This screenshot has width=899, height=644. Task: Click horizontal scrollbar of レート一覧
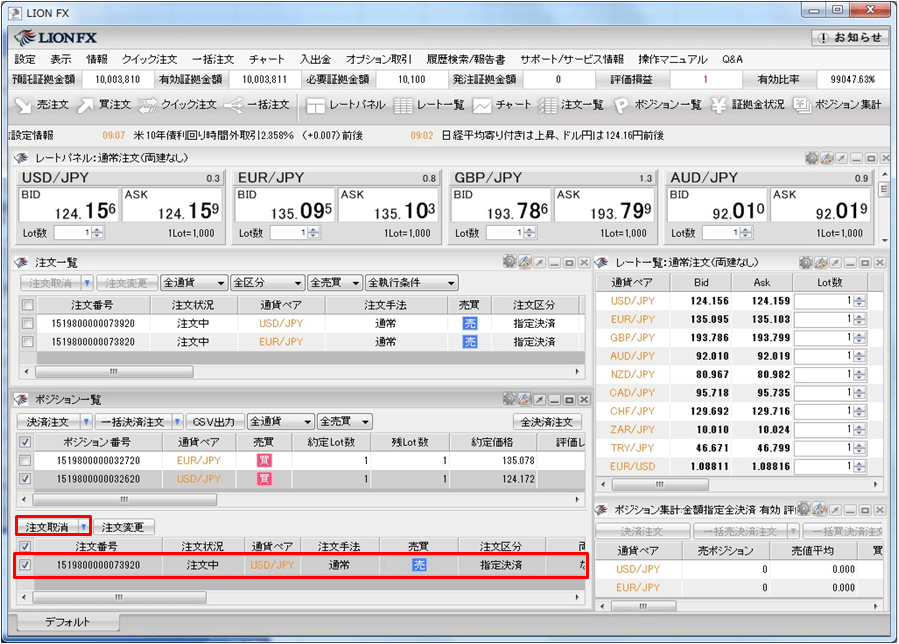(x=659, y=485)
